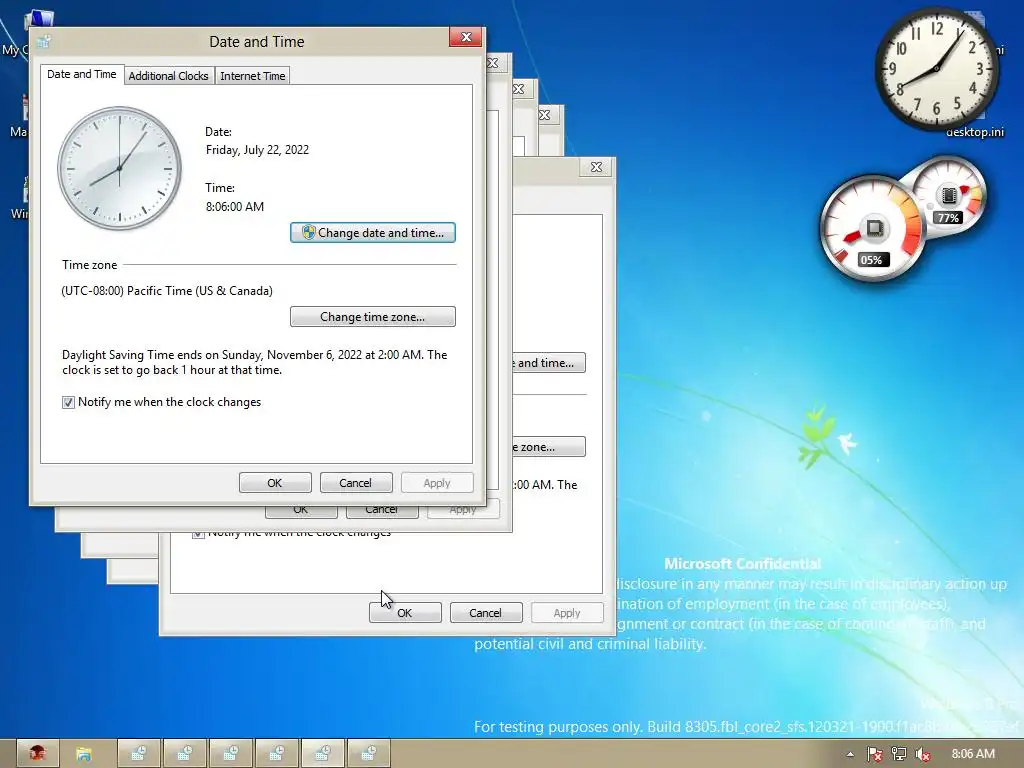Click partly hidden 'zone...' button in rear window

(549, 447)
